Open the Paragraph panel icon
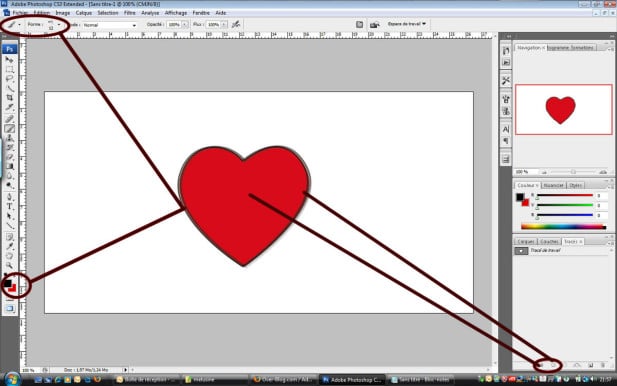617x386 pixels. [506, 141]
